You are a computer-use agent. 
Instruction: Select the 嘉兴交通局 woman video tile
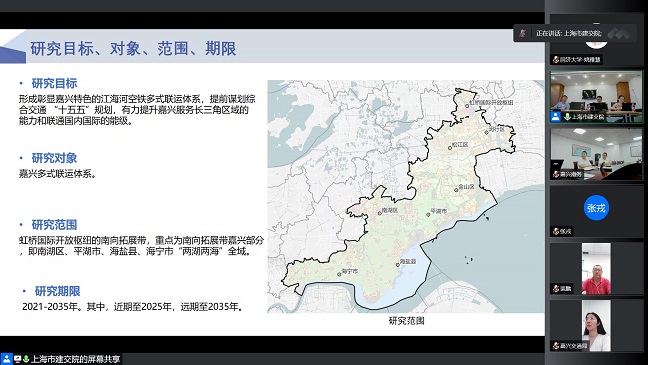[x=596, y=325]
